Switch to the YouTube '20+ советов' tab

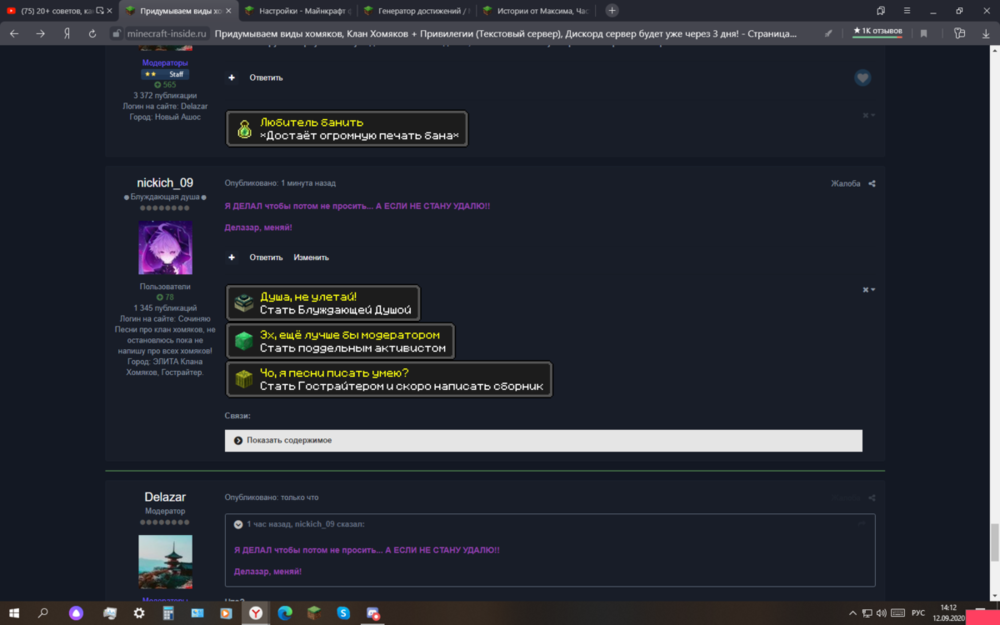tap(57, 11)
